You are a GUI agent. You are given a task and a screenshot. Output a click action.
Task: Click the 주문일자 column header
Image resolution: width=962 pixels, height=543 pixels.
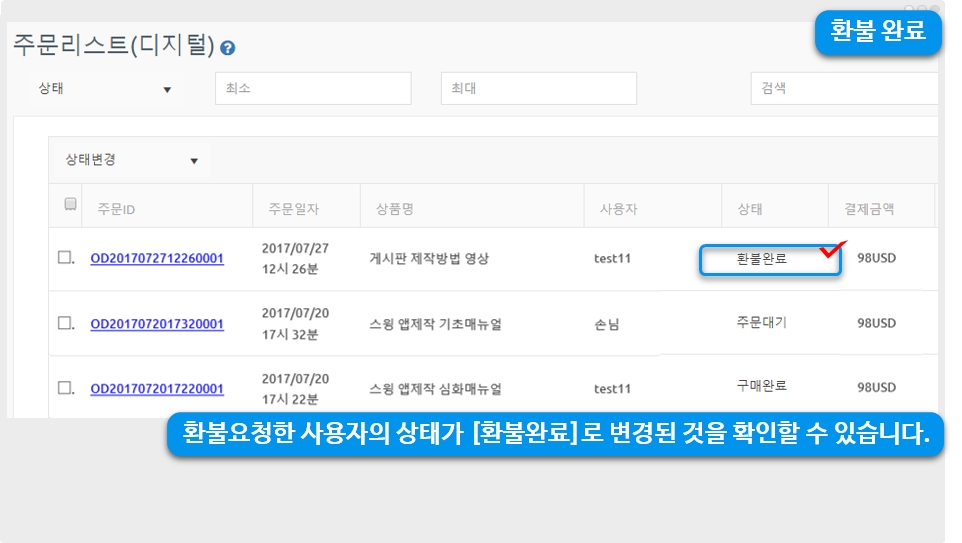293,209
